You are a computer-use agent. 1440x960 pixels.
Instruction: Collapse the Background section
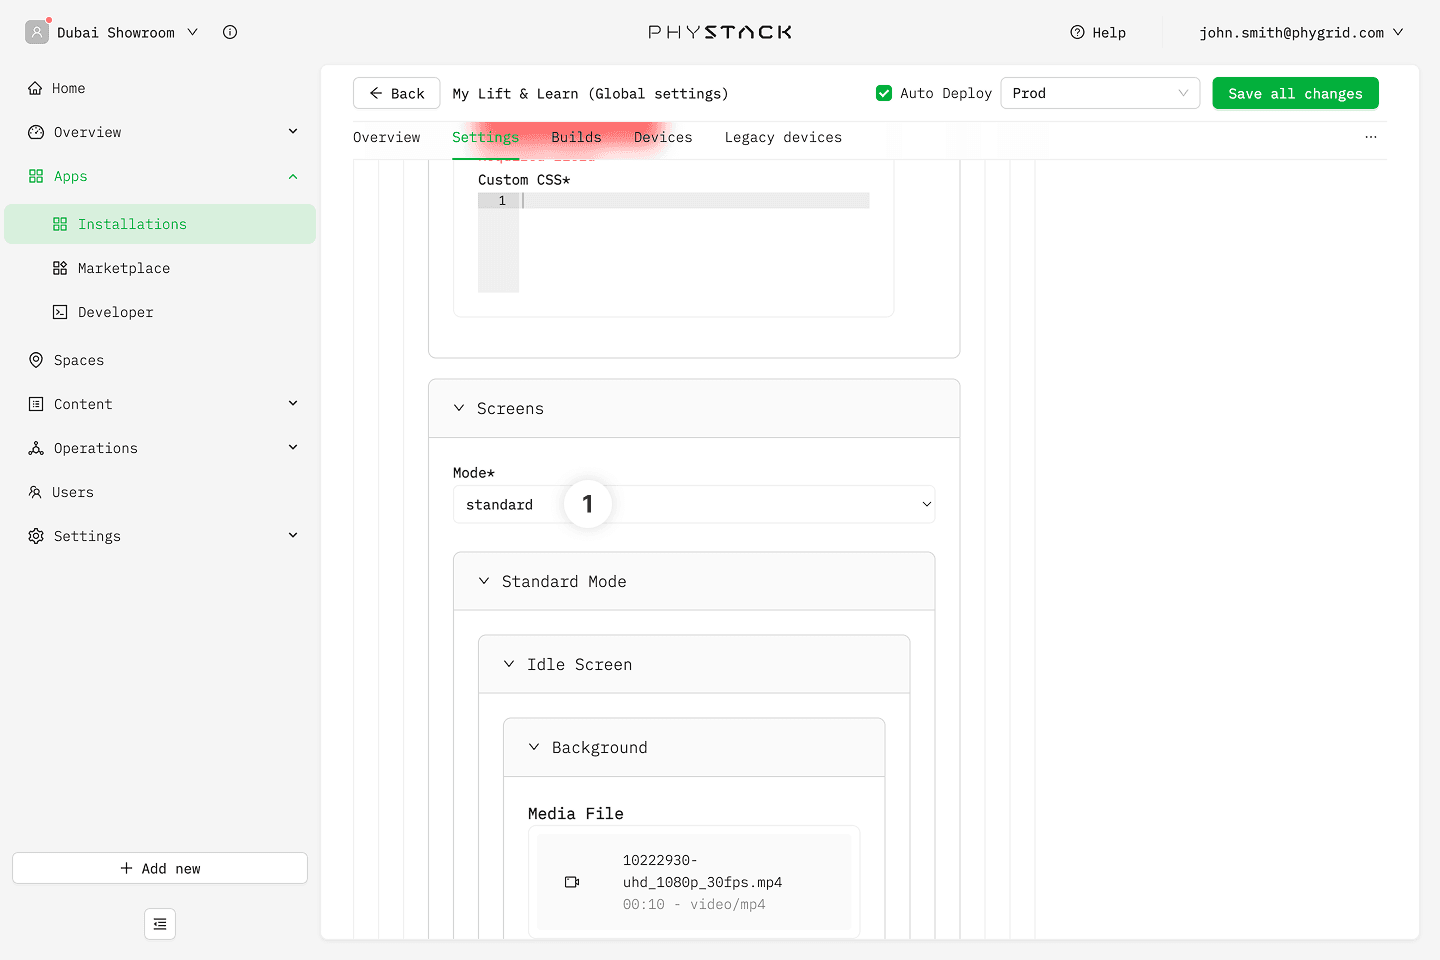[534, 747]
